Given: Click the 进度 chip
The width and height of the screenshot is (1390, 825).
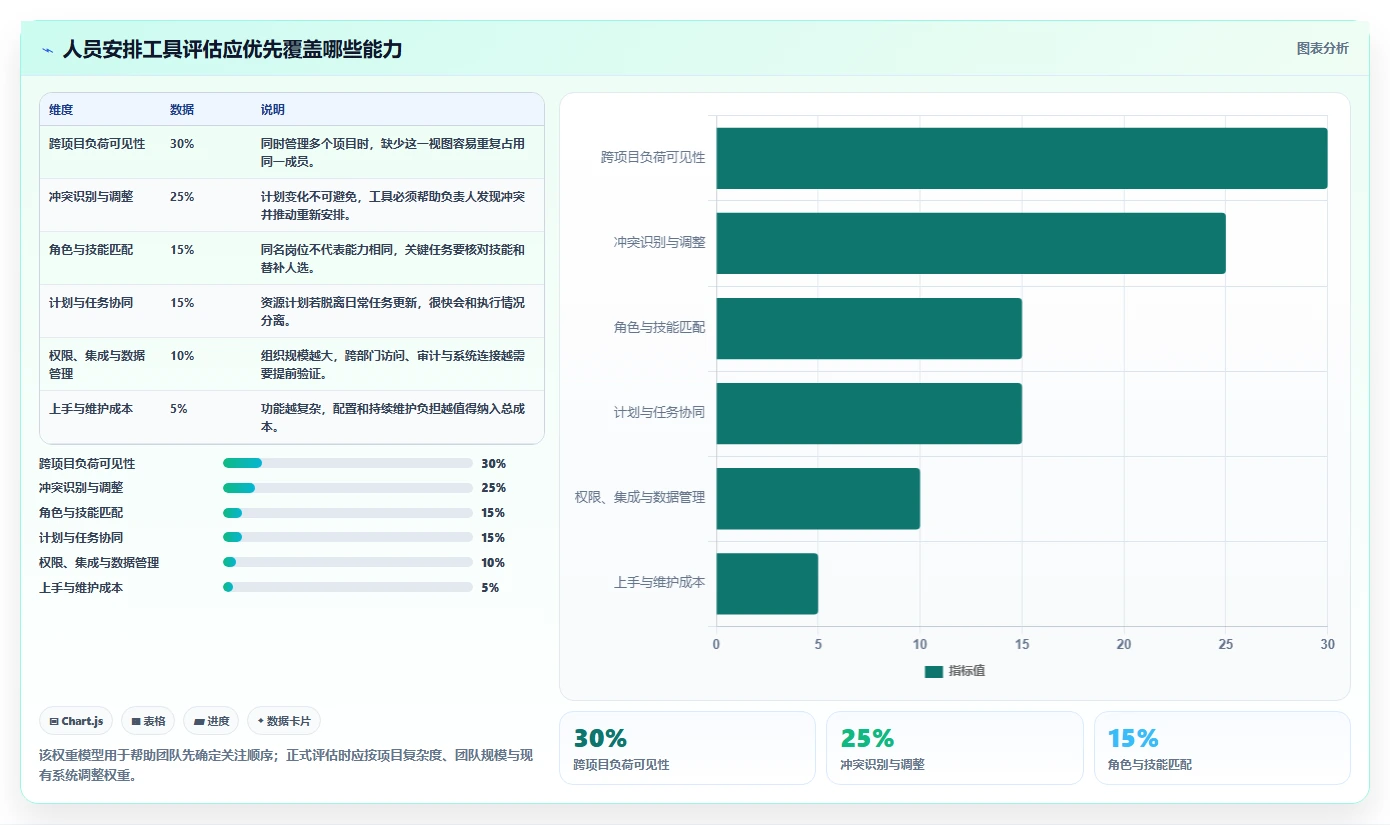Looking at the screenshot, I should (211, 721).
